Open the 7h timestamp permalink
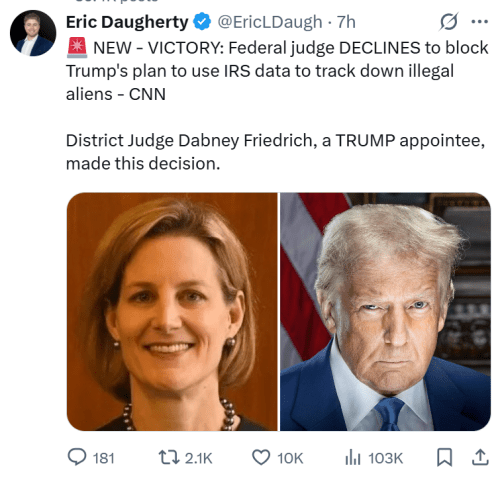Viewport: 500px width, 478px height. tap(346, 22)
